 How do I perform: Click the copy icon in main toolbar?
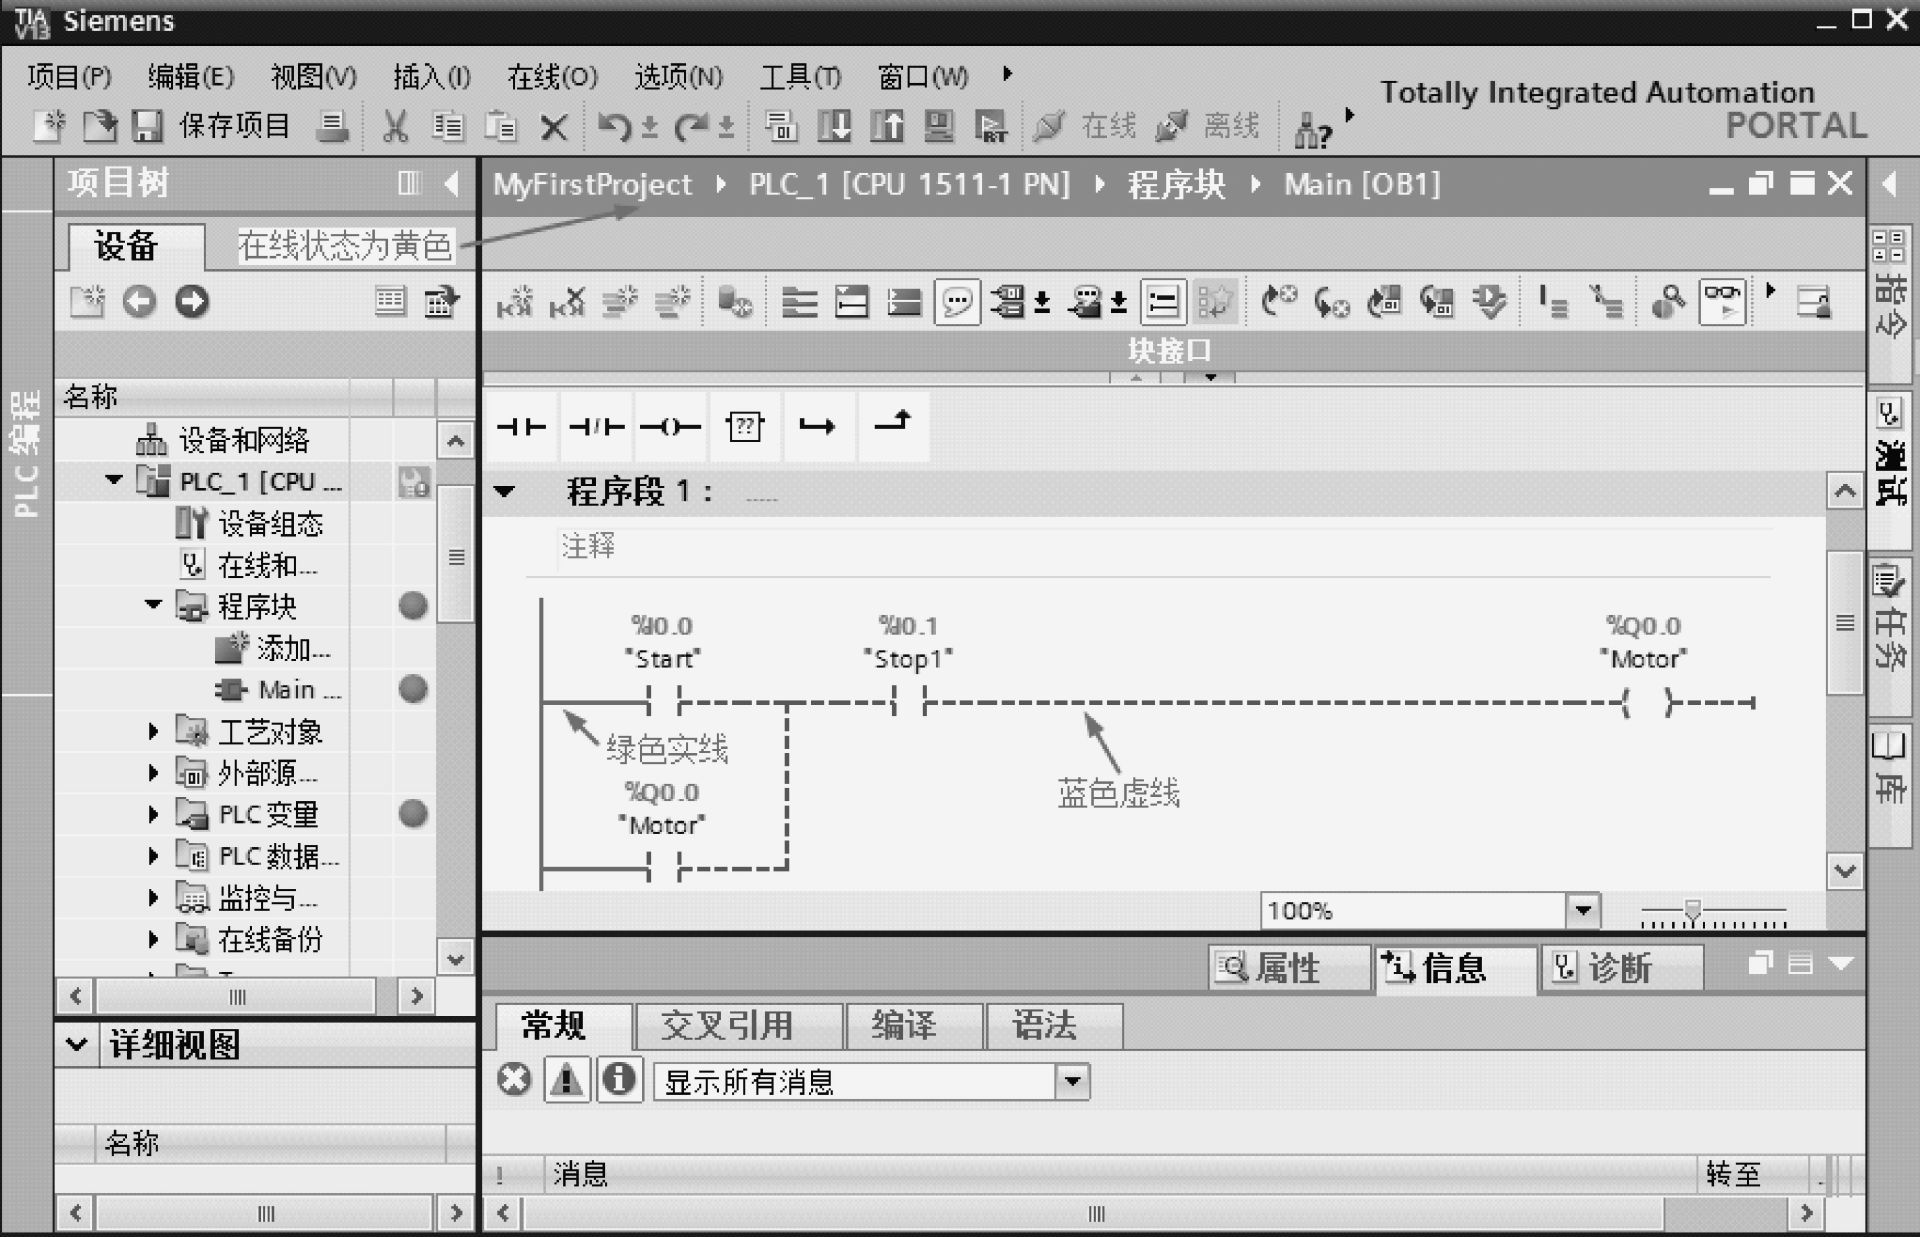point(448,126)
